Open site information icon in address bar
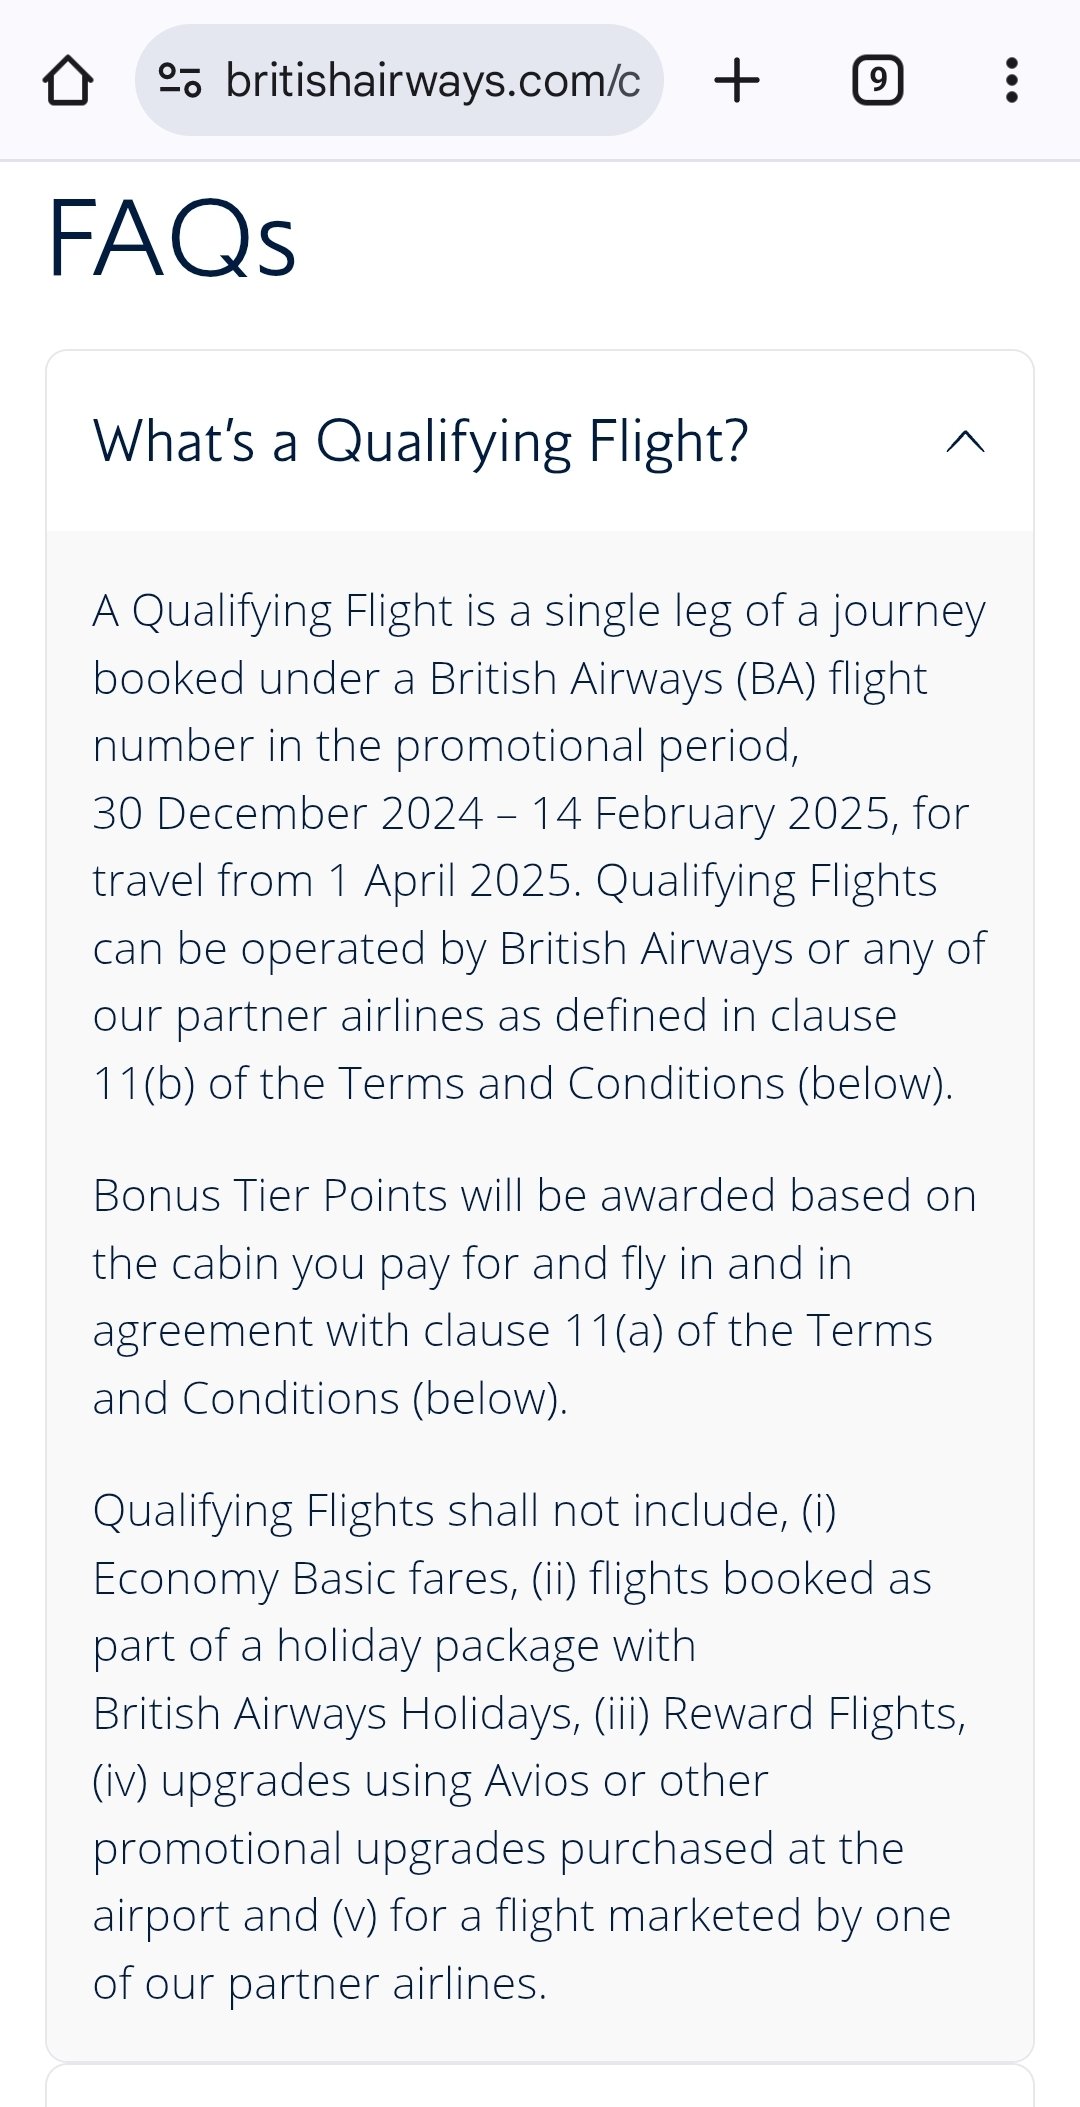 click(180, 80)
